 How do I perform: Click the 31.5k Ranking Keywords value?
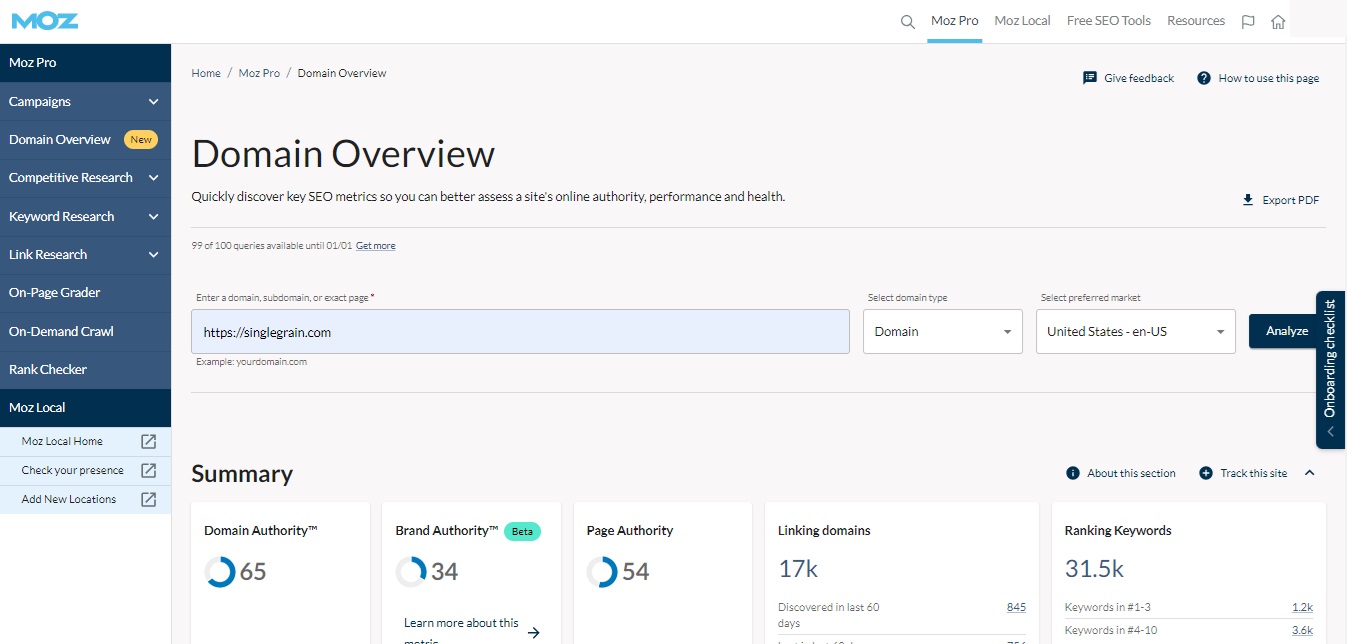click(1094, 569)
